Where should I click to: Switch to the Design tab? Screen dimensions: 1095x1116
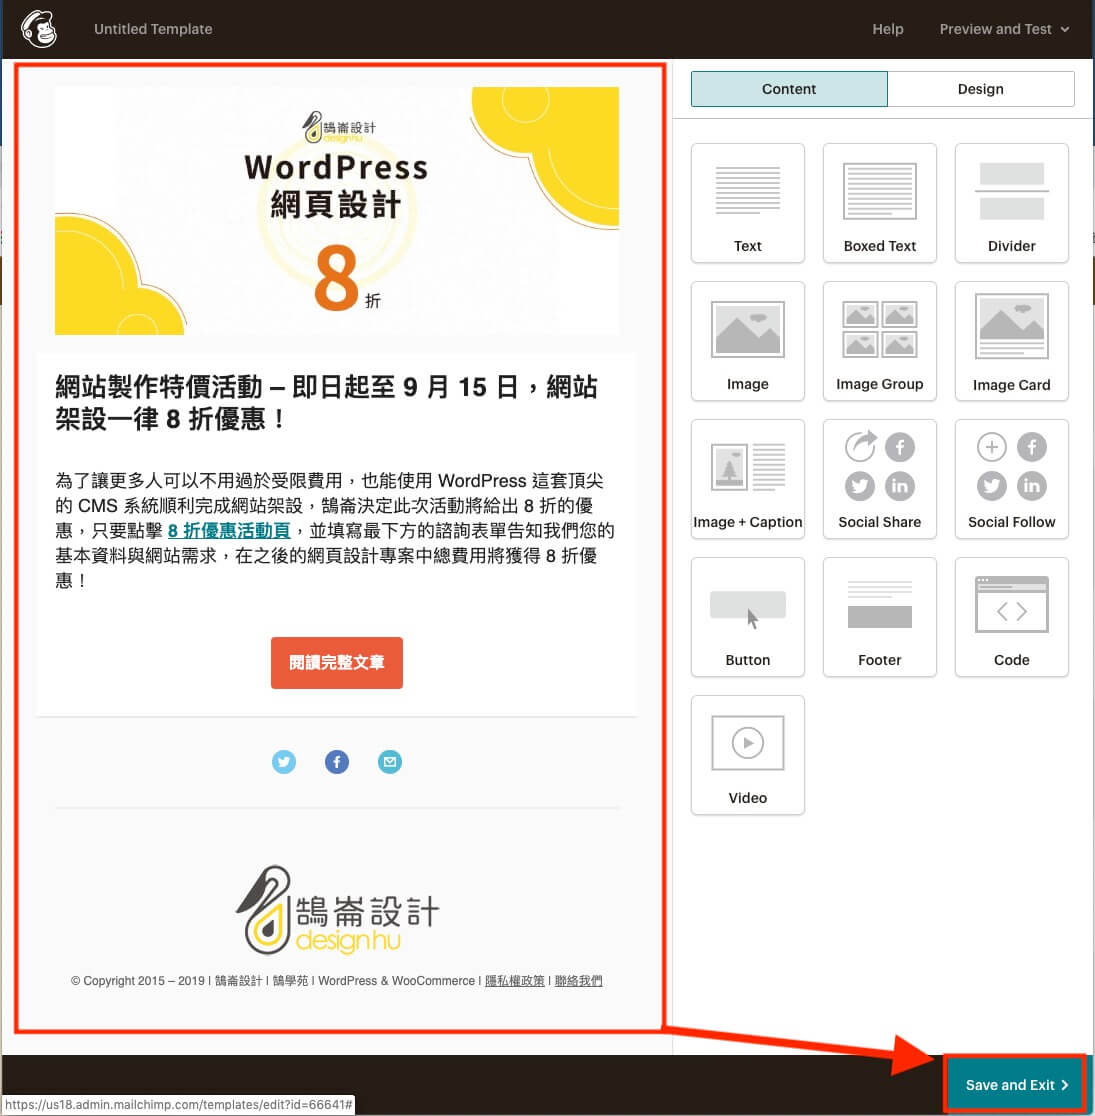pos(980,89)
